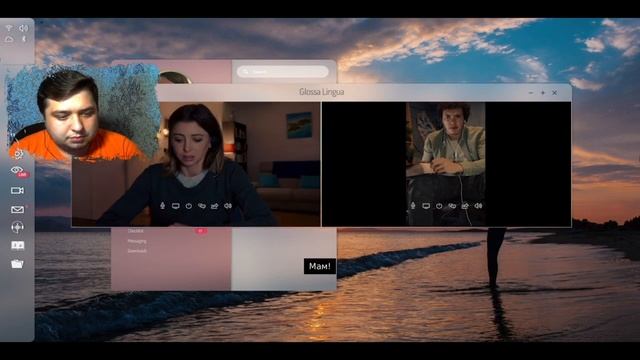The image size is (640, 360).
Task: Open the settings gear in the sidebar
Action: 18,154
